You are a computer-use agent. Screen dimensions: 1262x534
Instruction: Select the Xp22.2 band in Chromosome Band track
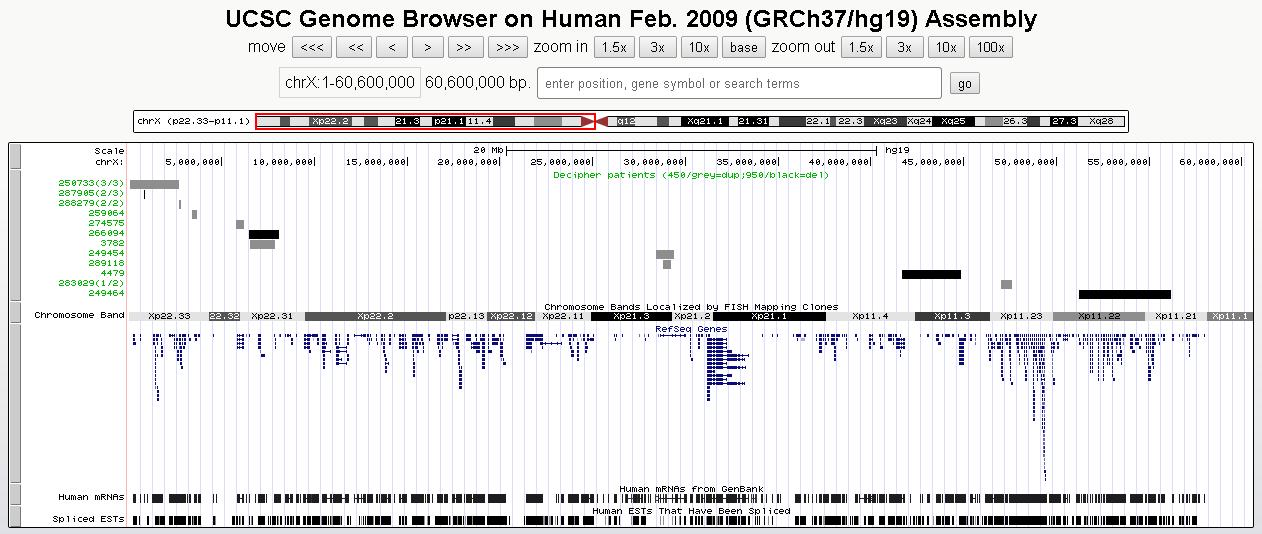[x=375, y=316]
